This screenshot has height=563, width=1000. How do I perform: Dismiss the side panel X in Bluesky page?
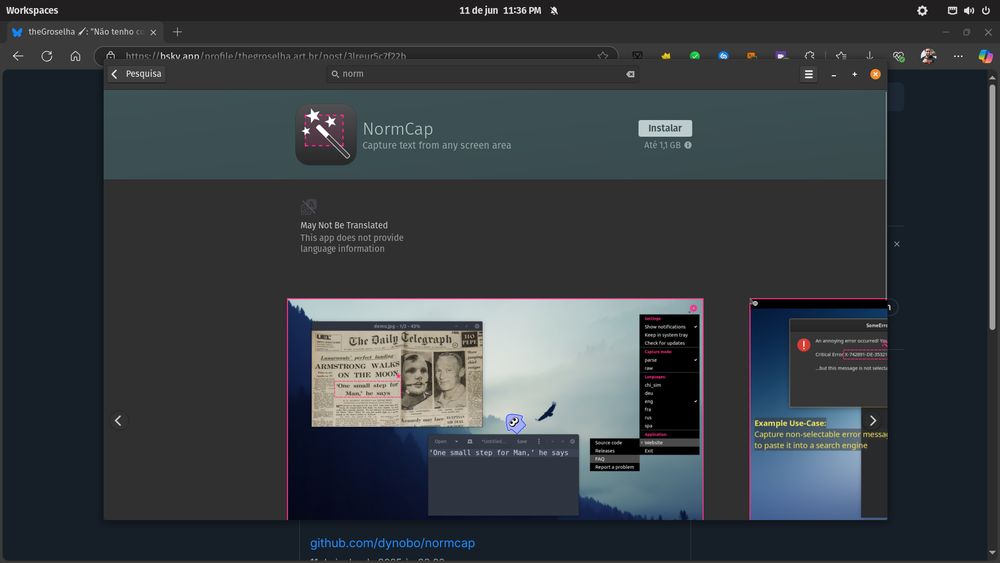tap(897, 244)
